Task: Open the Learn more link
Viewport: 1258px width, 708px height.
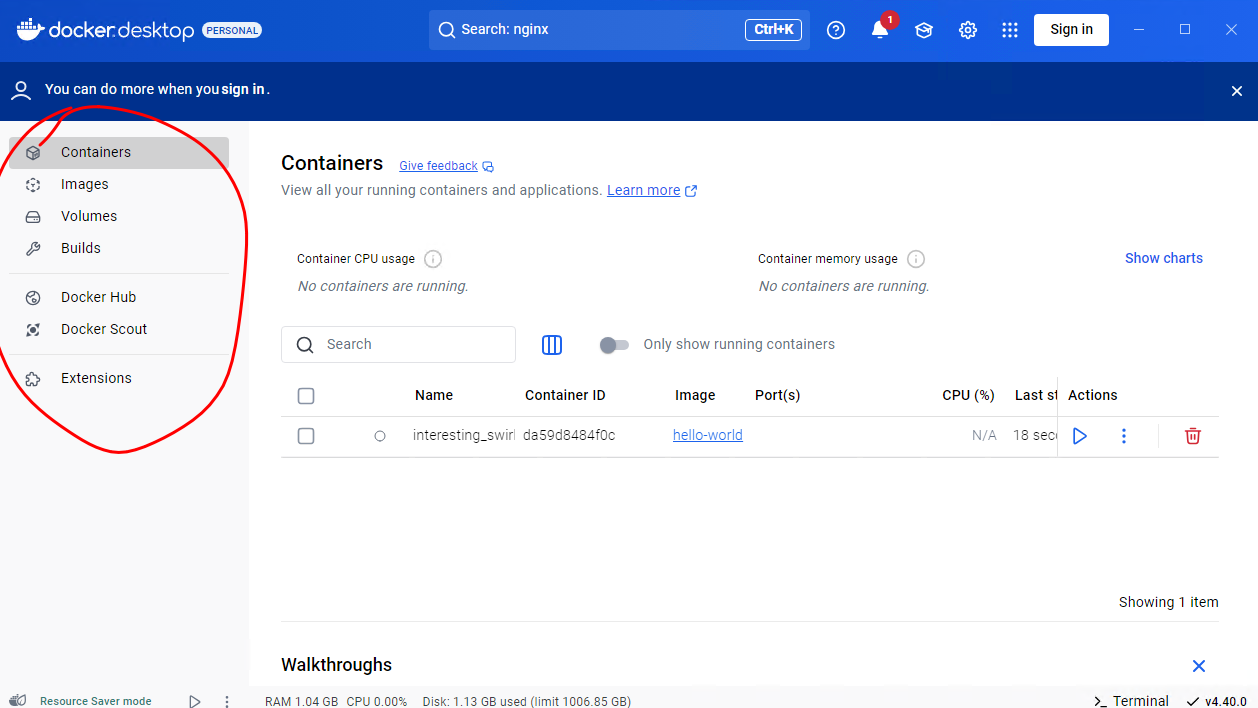Action: (x=652, y=190)
